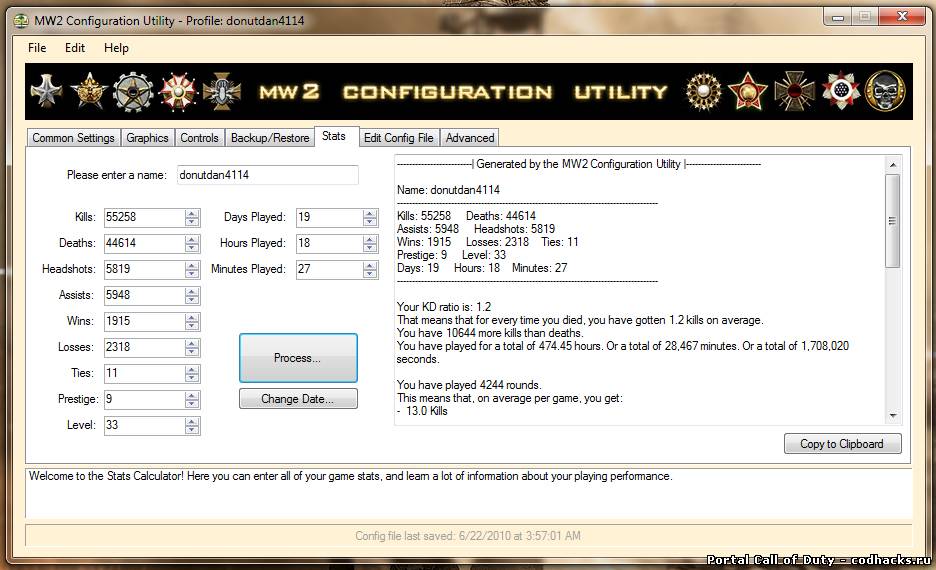Click the red and white starburst emblem
This screenshot has height=570, width=936.
pos(178,91)
